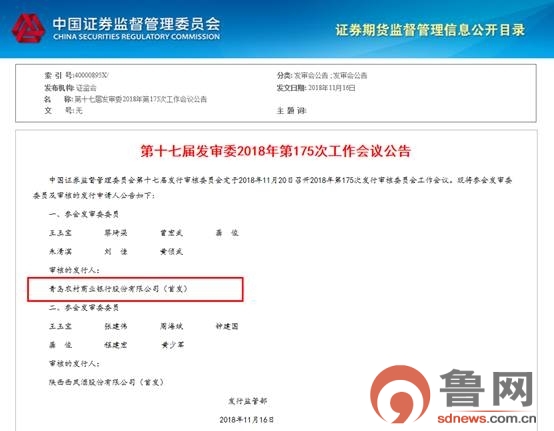The image size is (554, 431).
Task: Click the first 审核的发行人 label
Action: pyautogui.click(x=74, y=270)
